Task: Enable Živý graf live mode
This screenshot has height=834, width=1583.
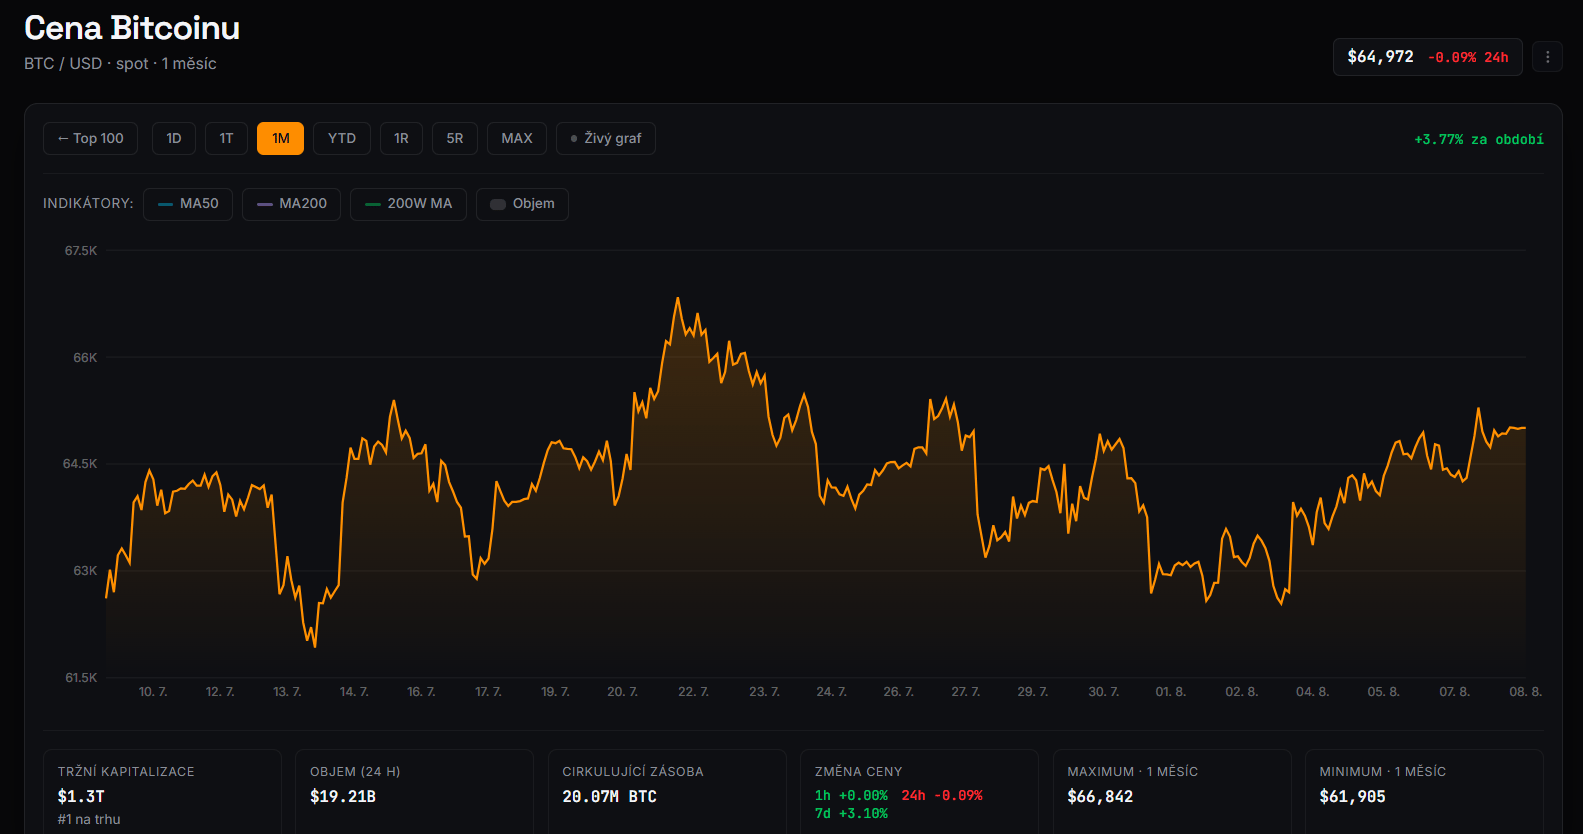Action: 606,138
